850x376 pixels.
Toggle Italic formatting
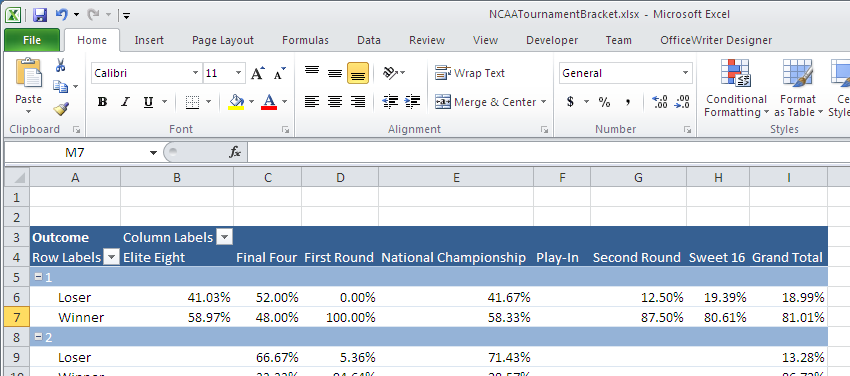(x=125, y=102)
